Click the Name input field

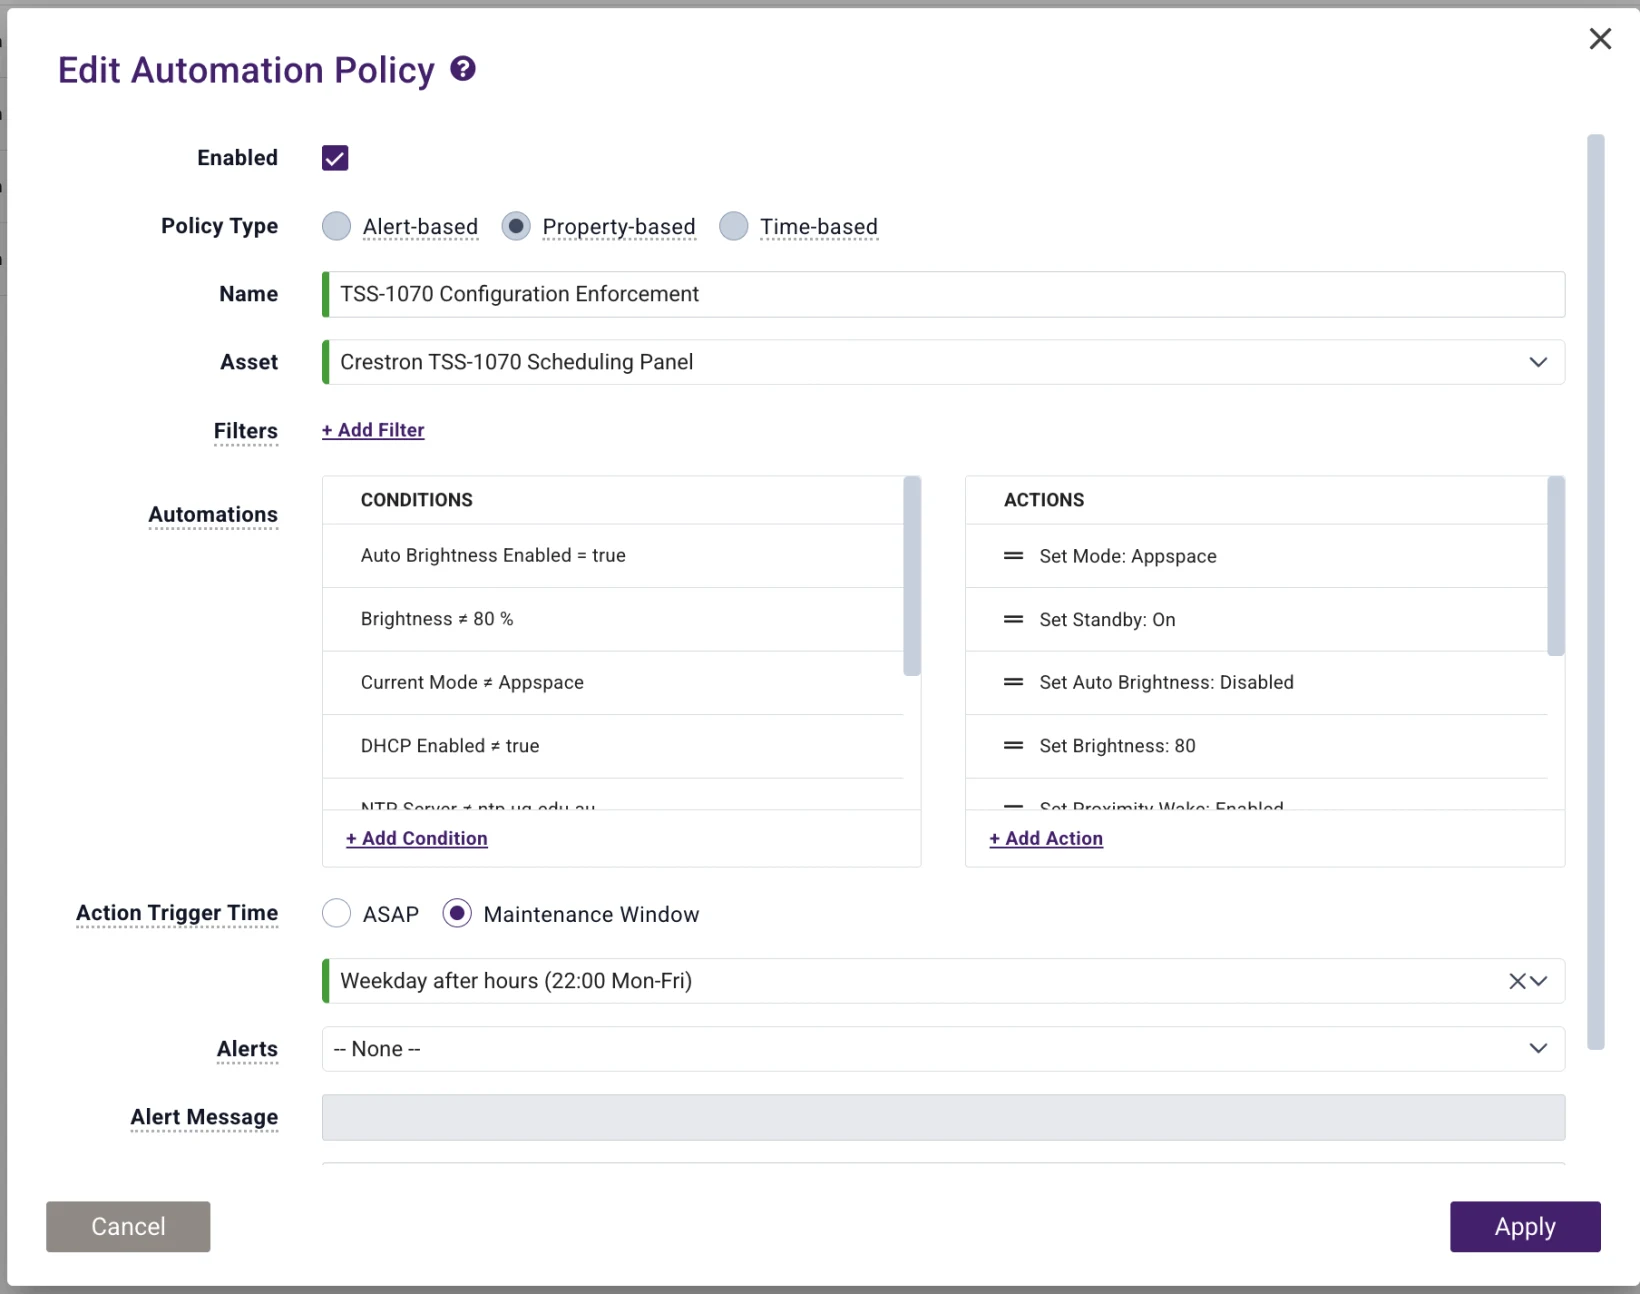(x=943, y=294)
